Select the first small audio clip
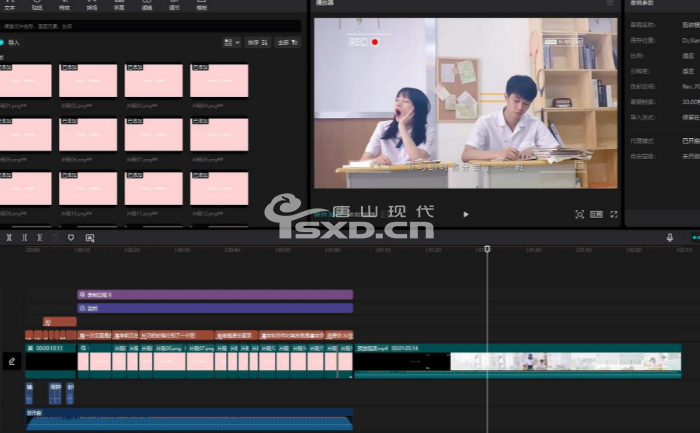Viewport: 700px width, 433px height. [29, 393]
